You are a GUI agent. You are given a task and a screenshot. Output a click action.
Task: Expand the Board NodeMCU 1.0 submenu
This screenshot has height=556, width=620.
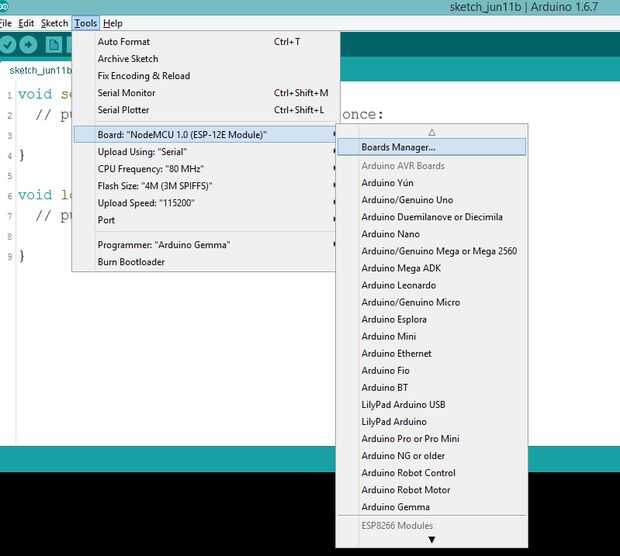point(206,134)
